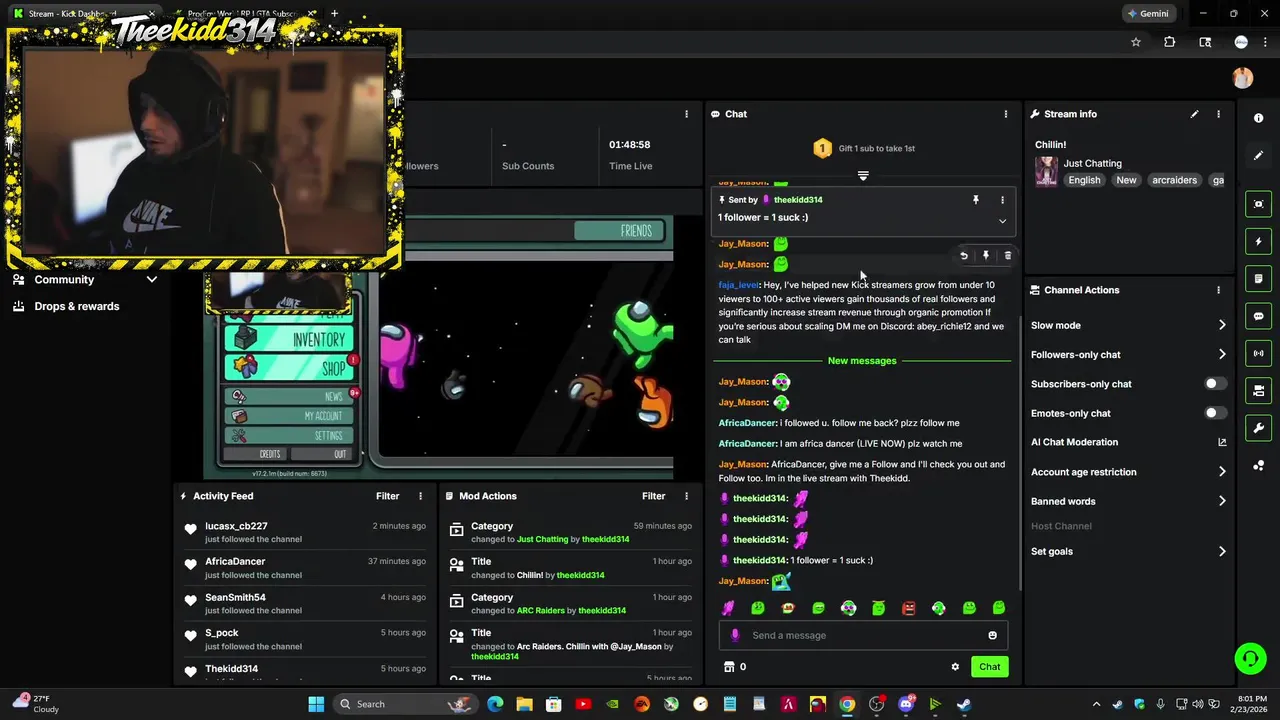Open the chat shop icon
The height and width of the screenshot is (720, 1280).
coord(729,667)
